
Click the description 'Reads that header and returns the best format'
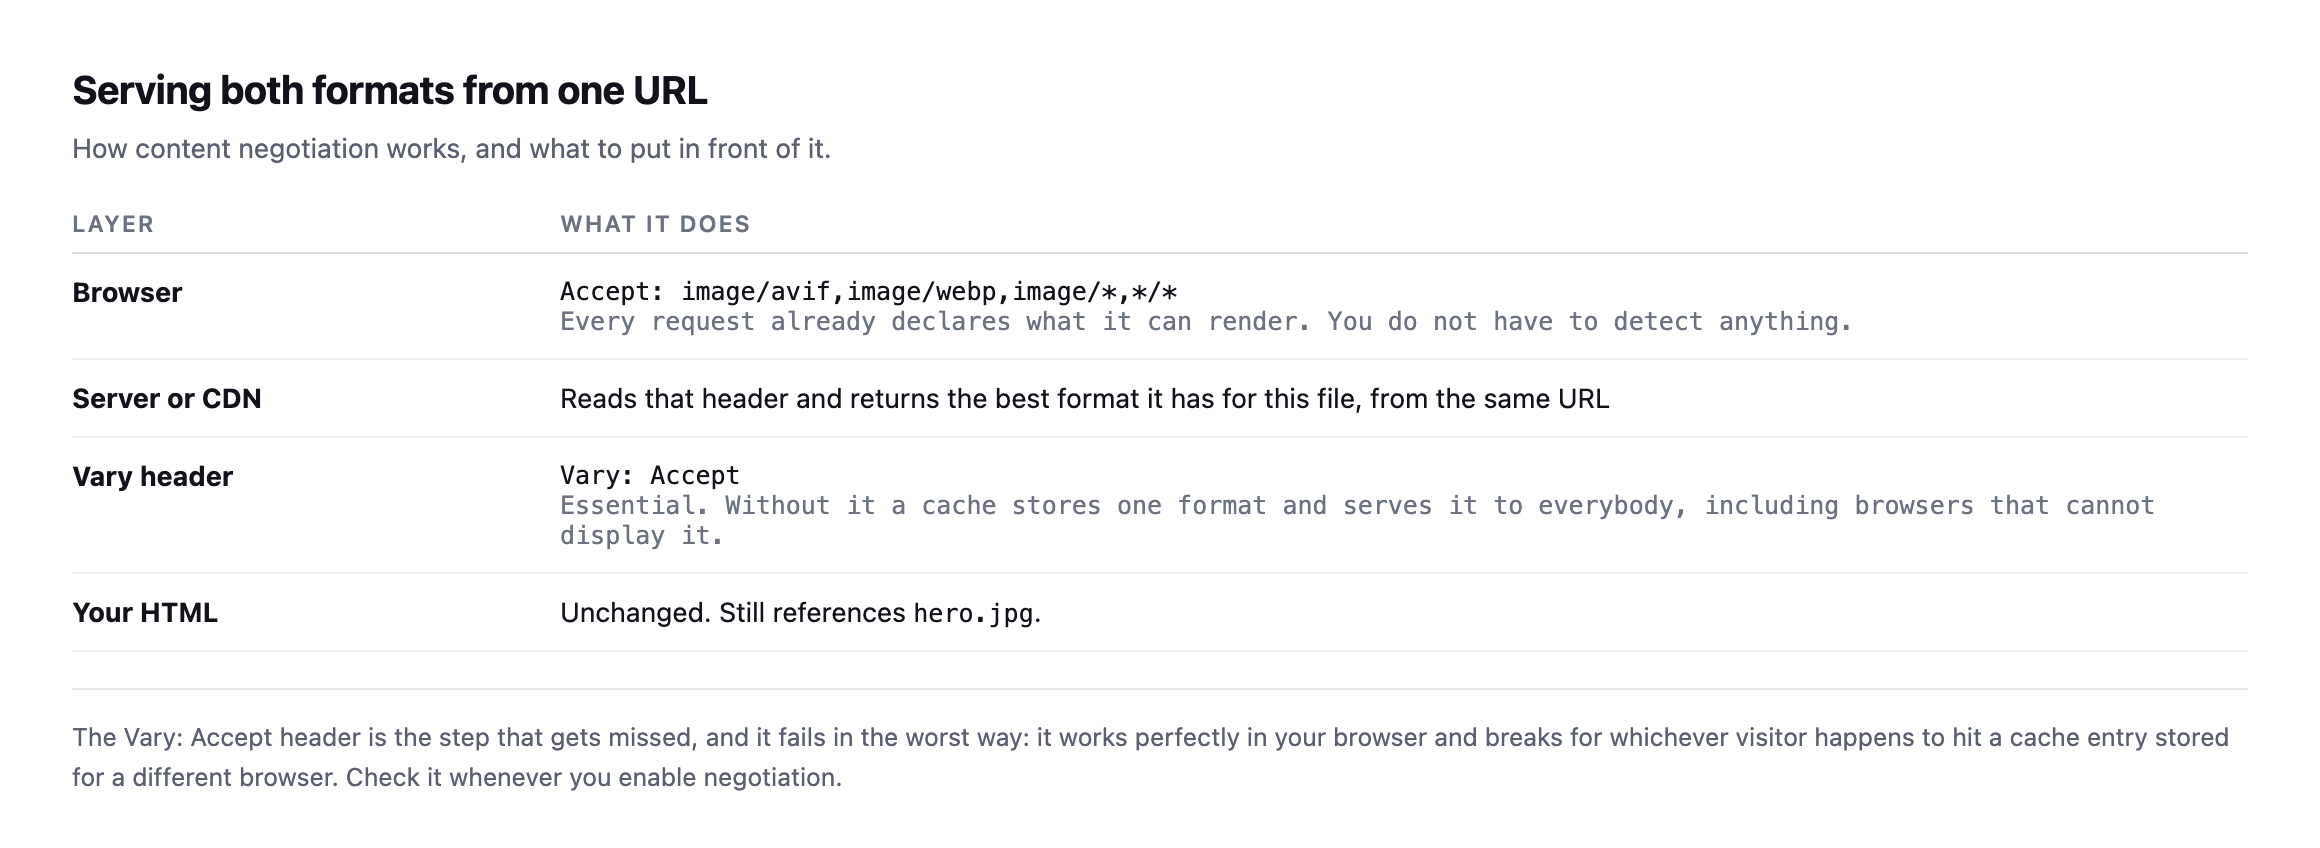1085,399
